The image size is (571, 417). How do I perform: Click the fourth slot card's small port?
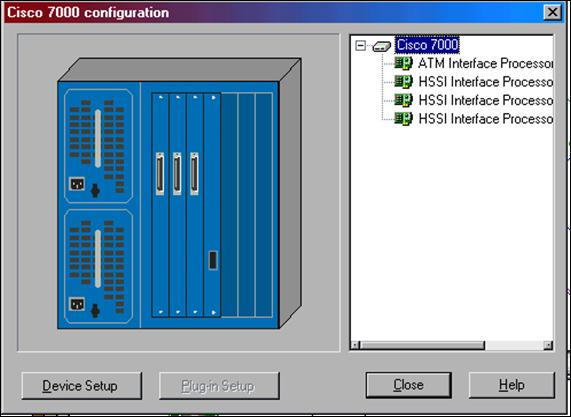tap(213, 260)
